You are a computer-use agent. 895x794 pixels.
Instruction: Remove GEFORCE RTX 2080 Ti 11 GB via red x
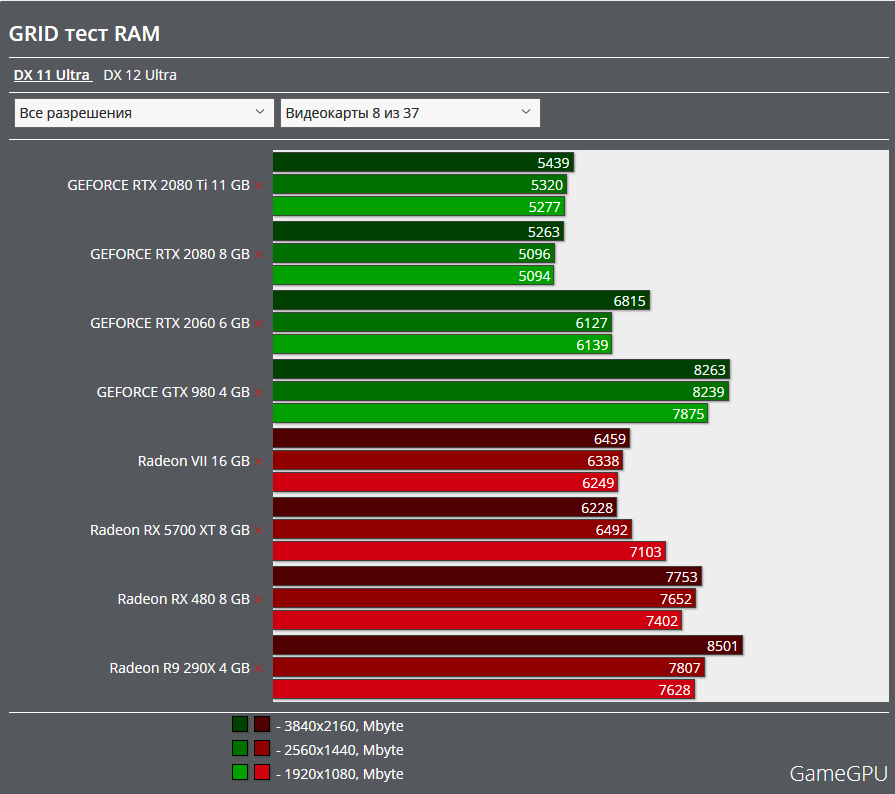pos(259,186)
